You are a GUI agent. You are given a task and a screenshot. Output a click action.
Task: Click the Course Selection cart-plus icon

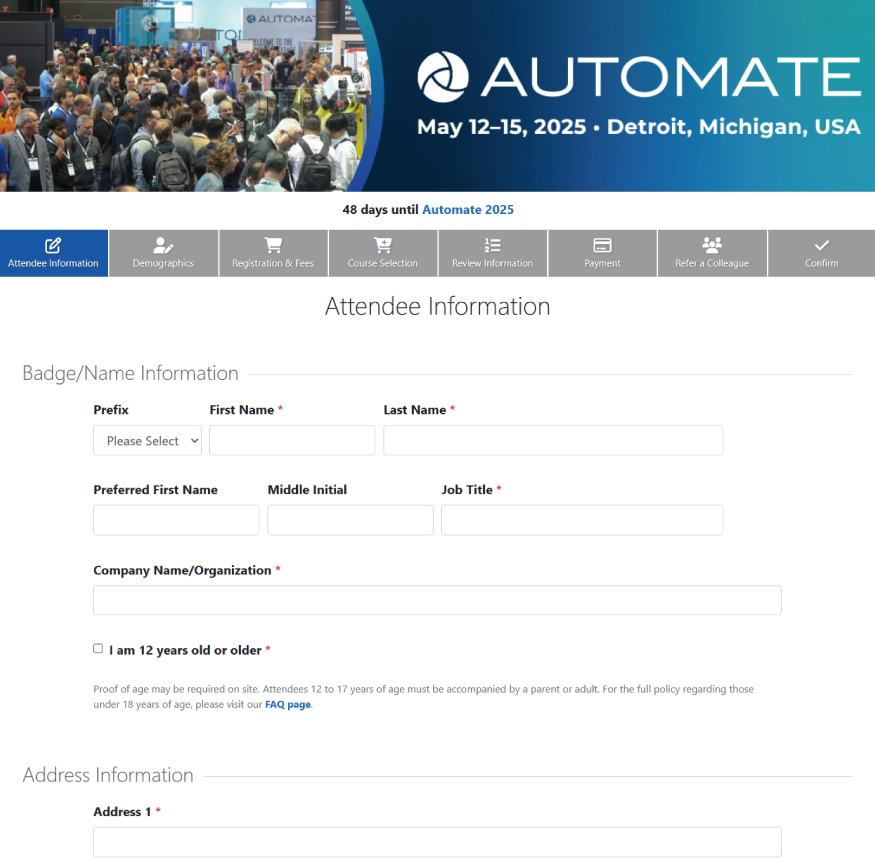tap(383, 245)
